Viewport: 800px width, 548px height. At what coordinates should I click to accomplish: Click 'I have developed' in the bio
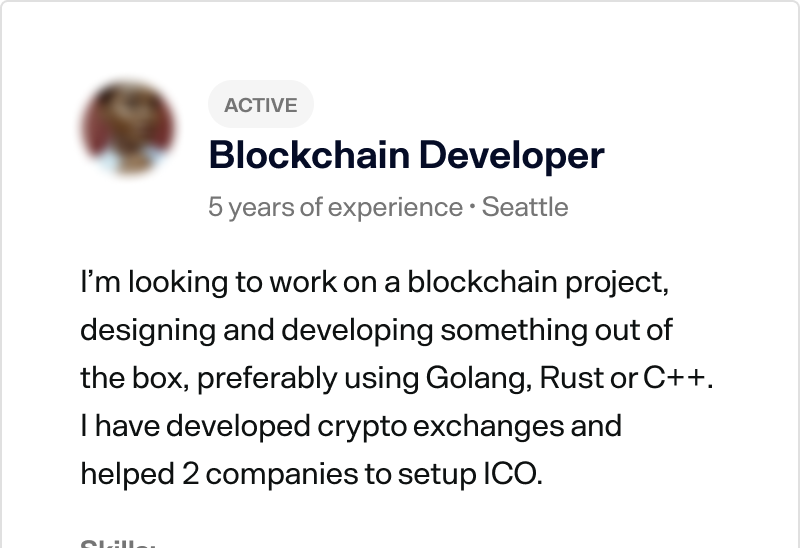166,426
